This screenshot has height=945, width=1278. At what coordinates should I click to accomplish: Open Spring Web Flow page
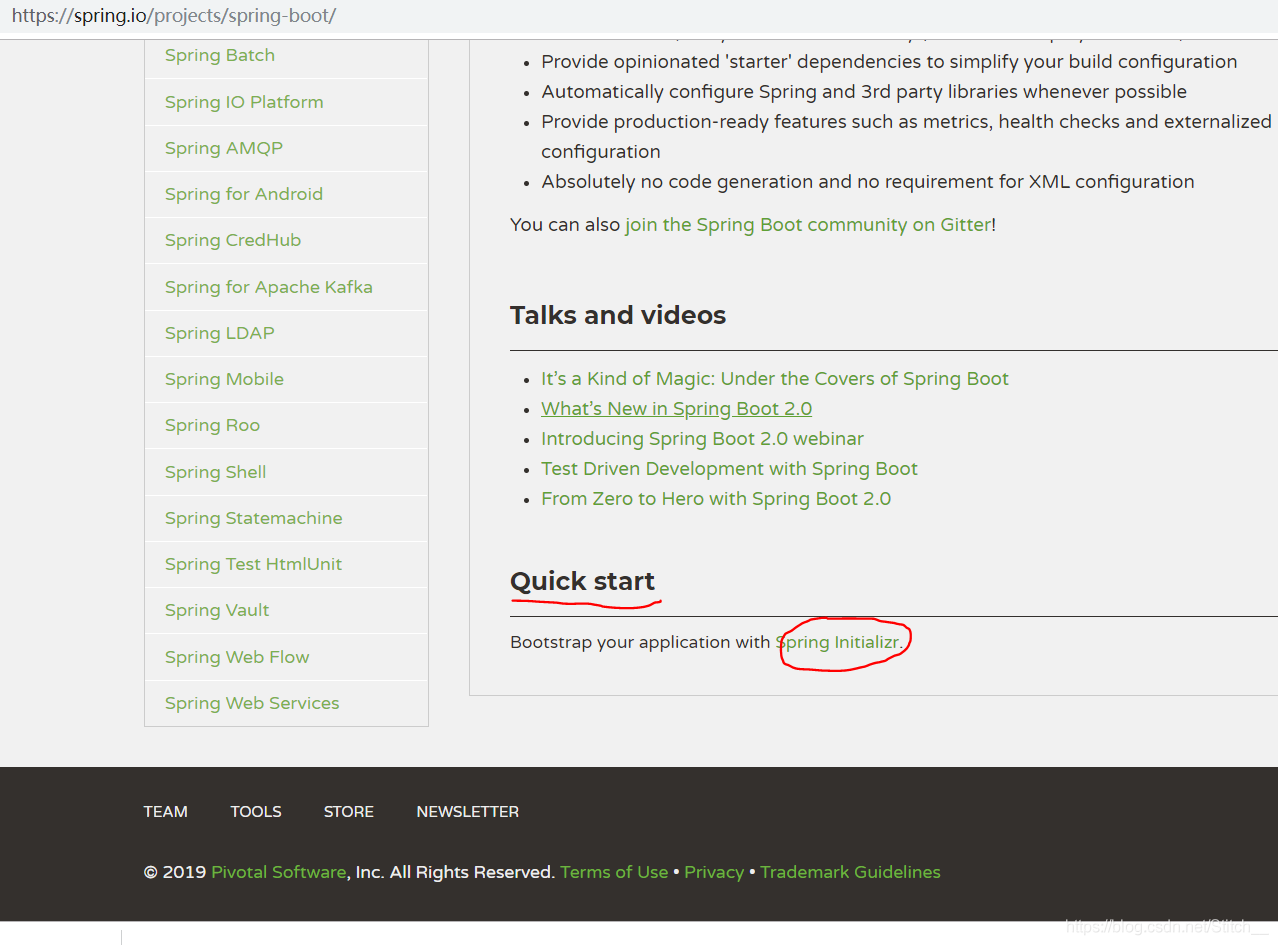(237, 657)
